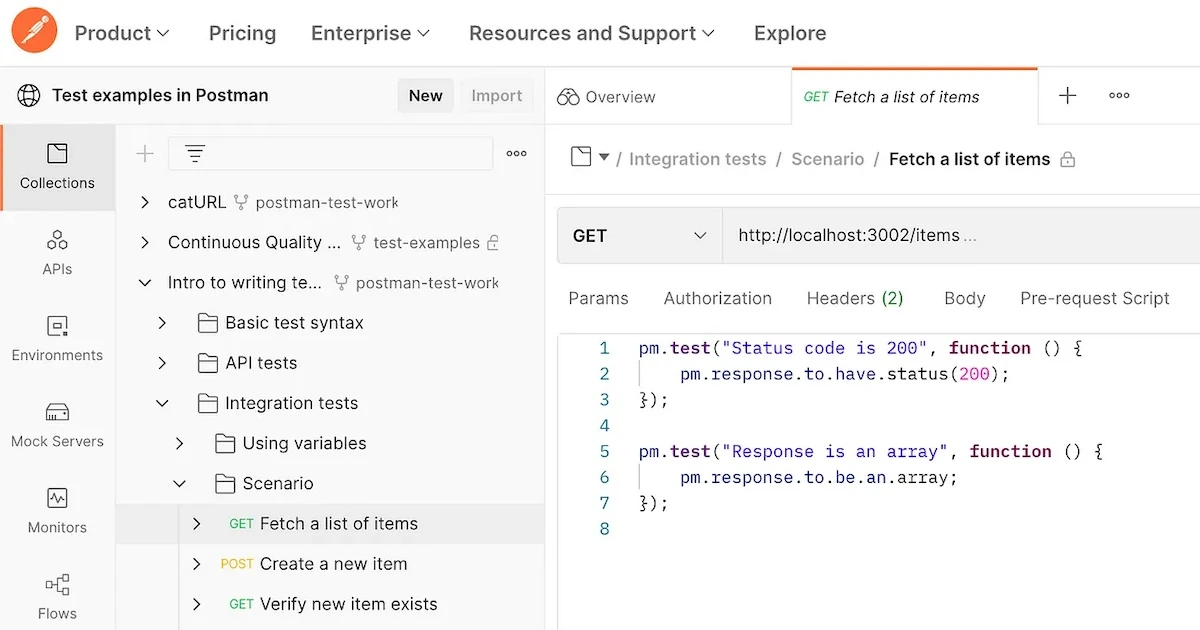Image resolution: width=1200 pixels, height=630 pixels.
Task: Switch to the Overview tab
Action: coord(607,97)
